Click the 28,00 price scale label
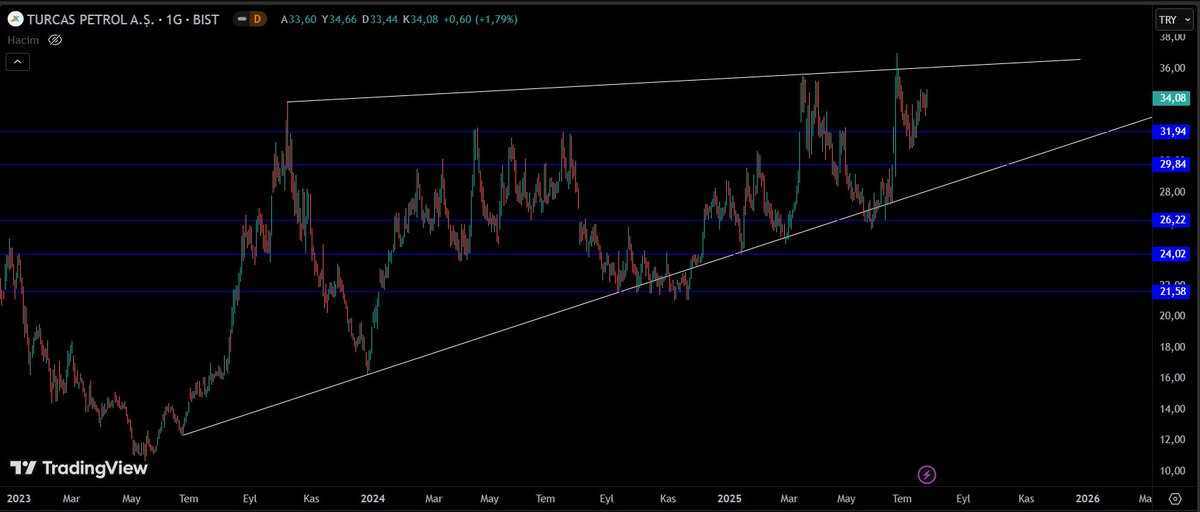 pyautogui.click(x=1172, y=192)
